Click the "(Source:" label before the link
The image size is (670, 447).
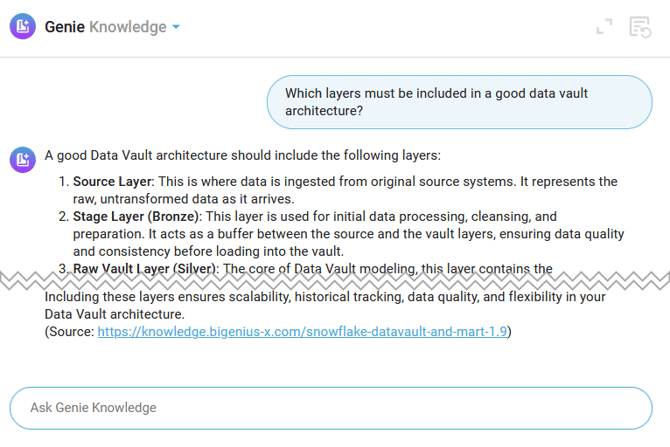click(70, 332)
